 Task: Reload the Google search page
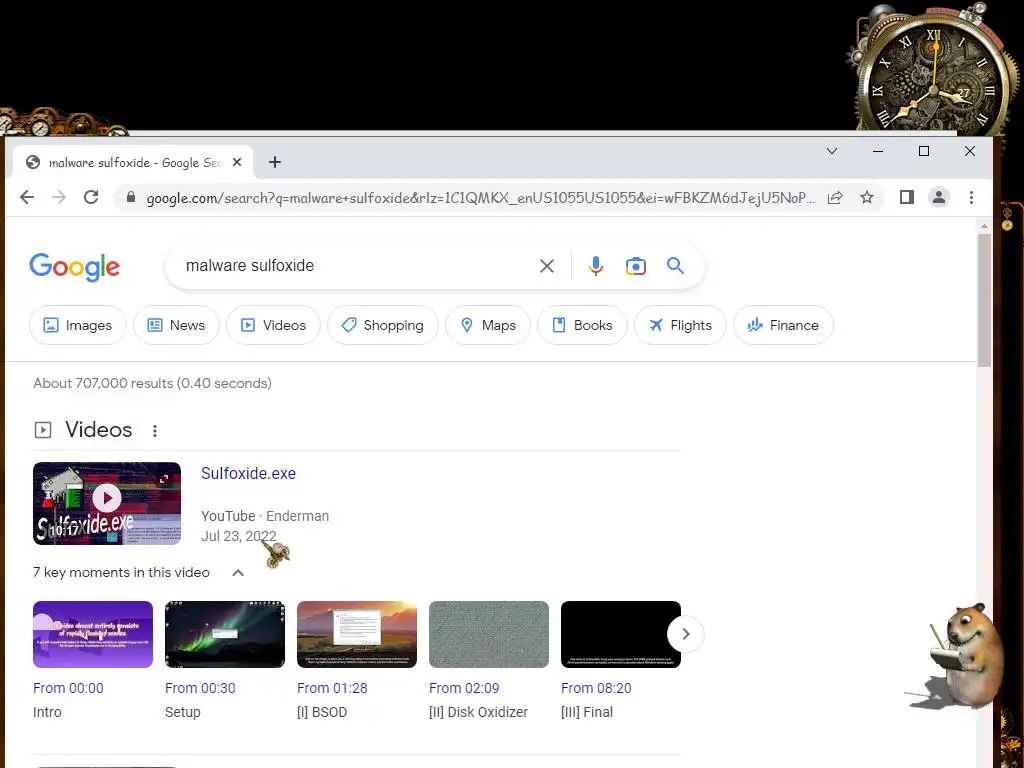(x=91, y=197)
